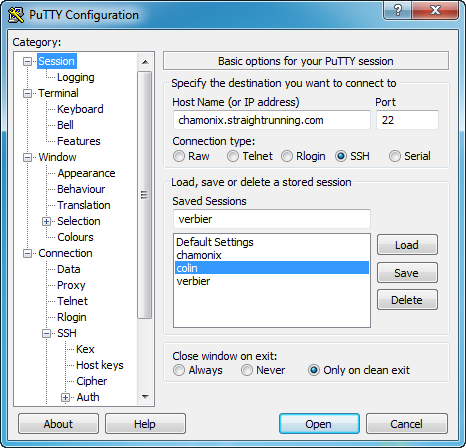
Task: Click the category tree scroll down arrow
Action: 145,397
